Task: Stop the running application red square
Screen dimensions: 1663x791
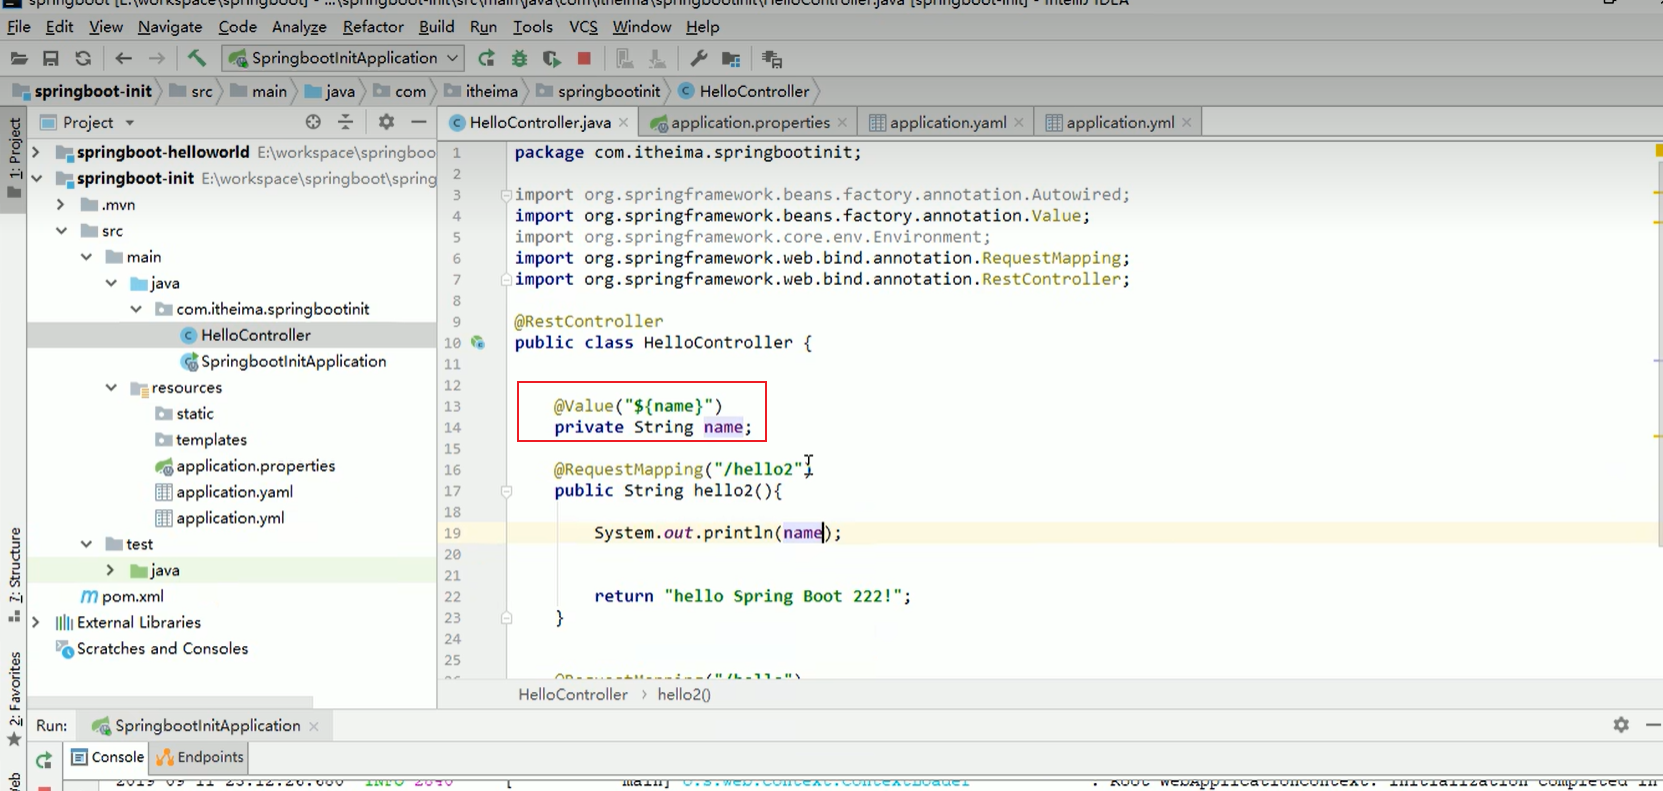Action: 584,59
